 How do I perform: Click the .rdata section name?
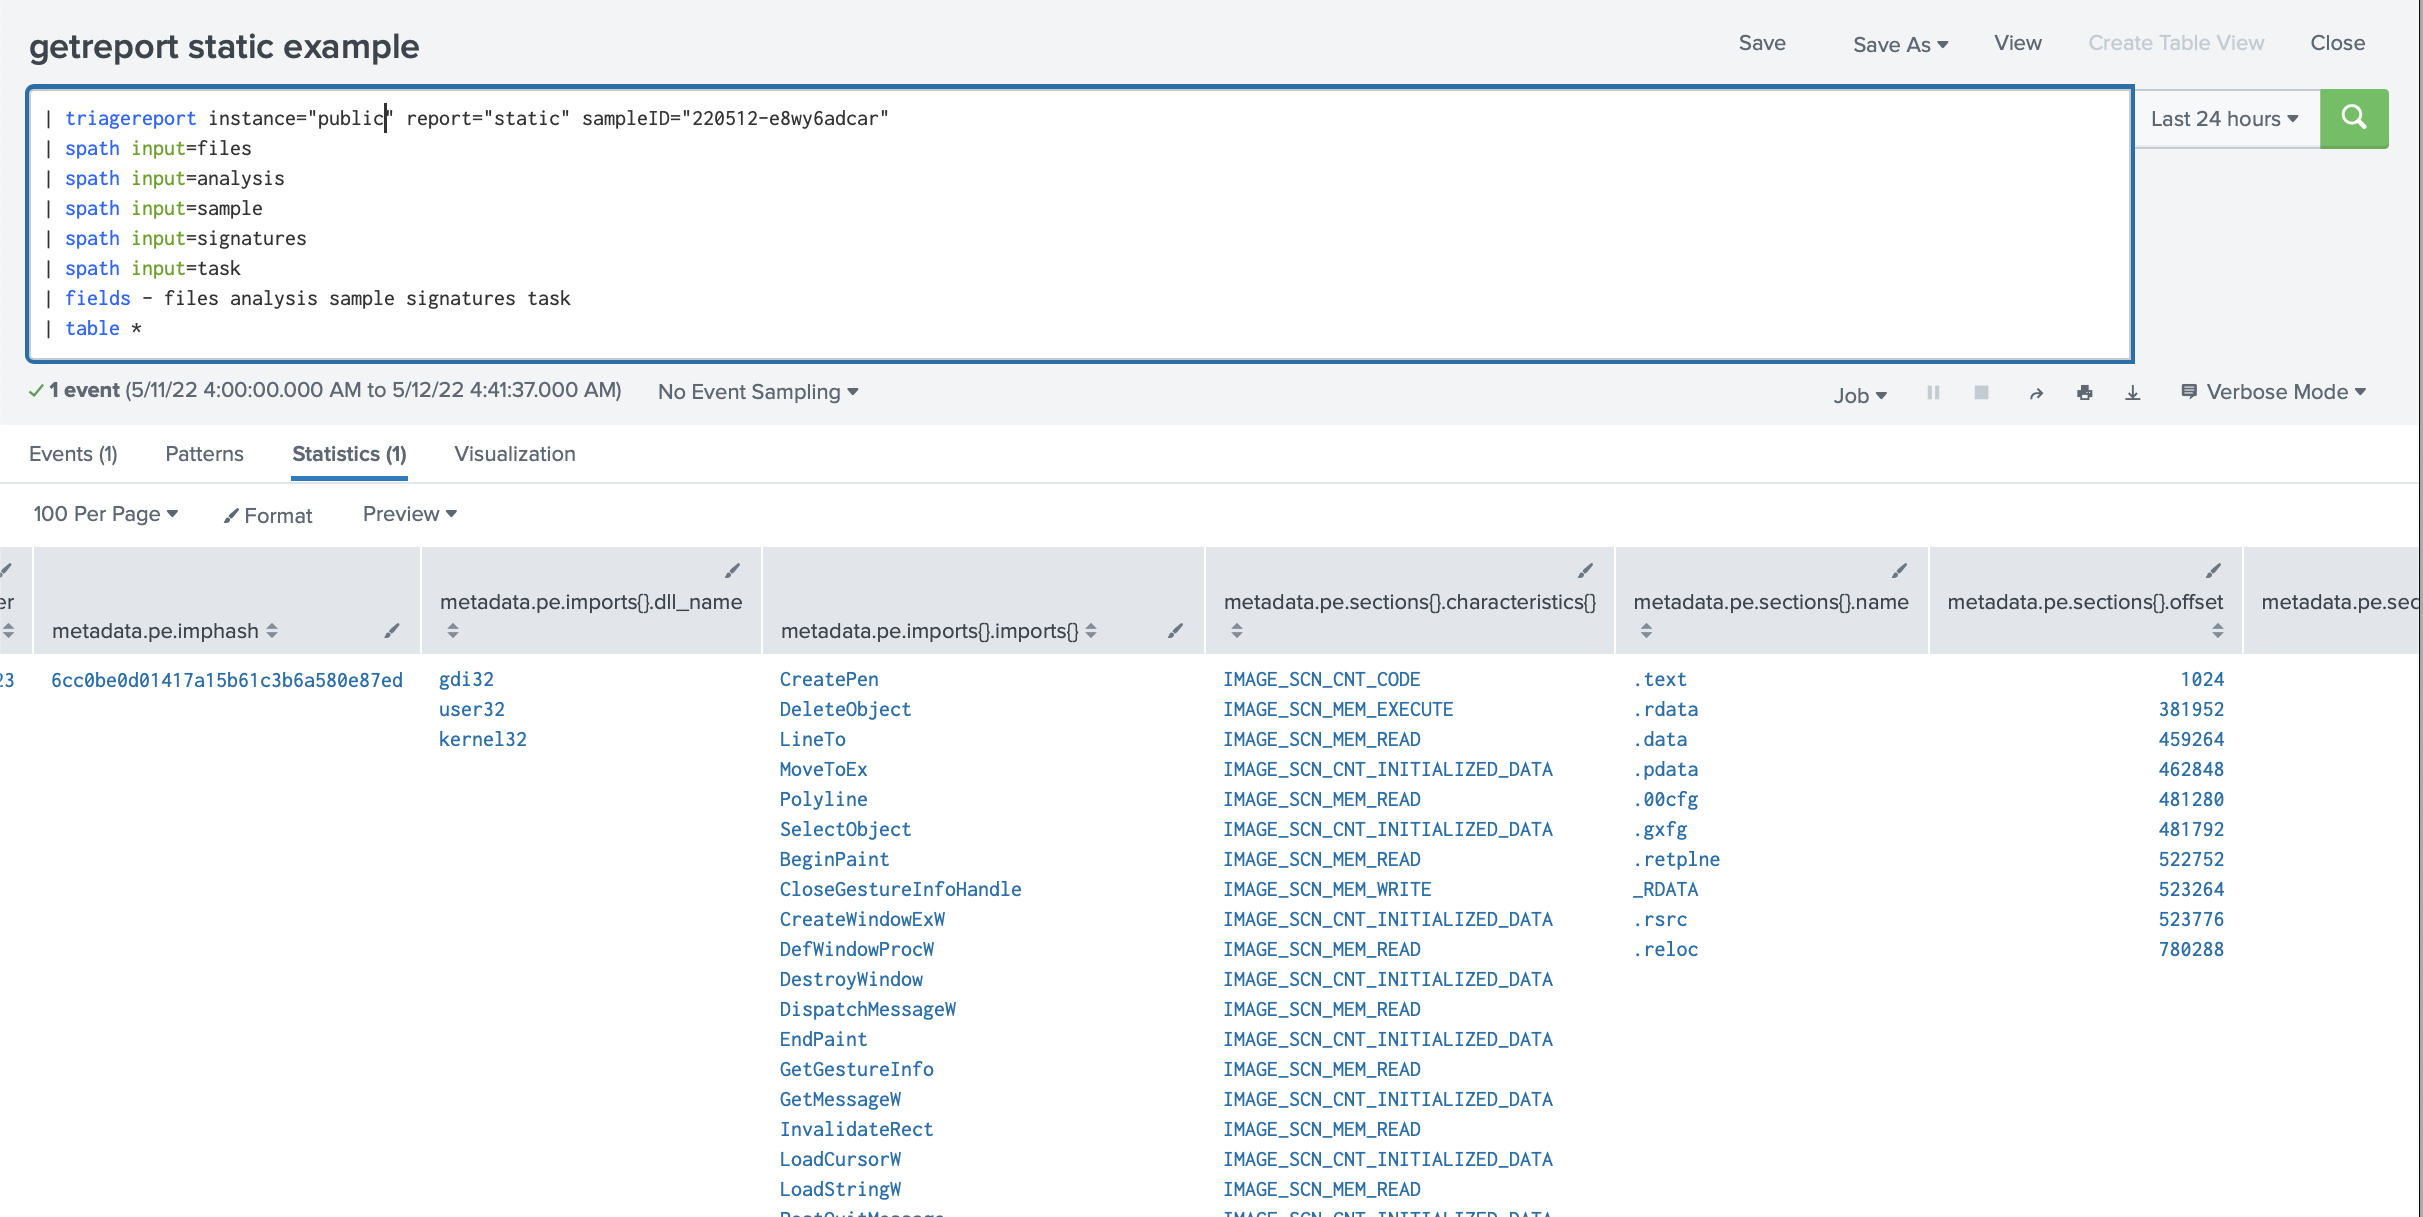[x=1666, y=709]
